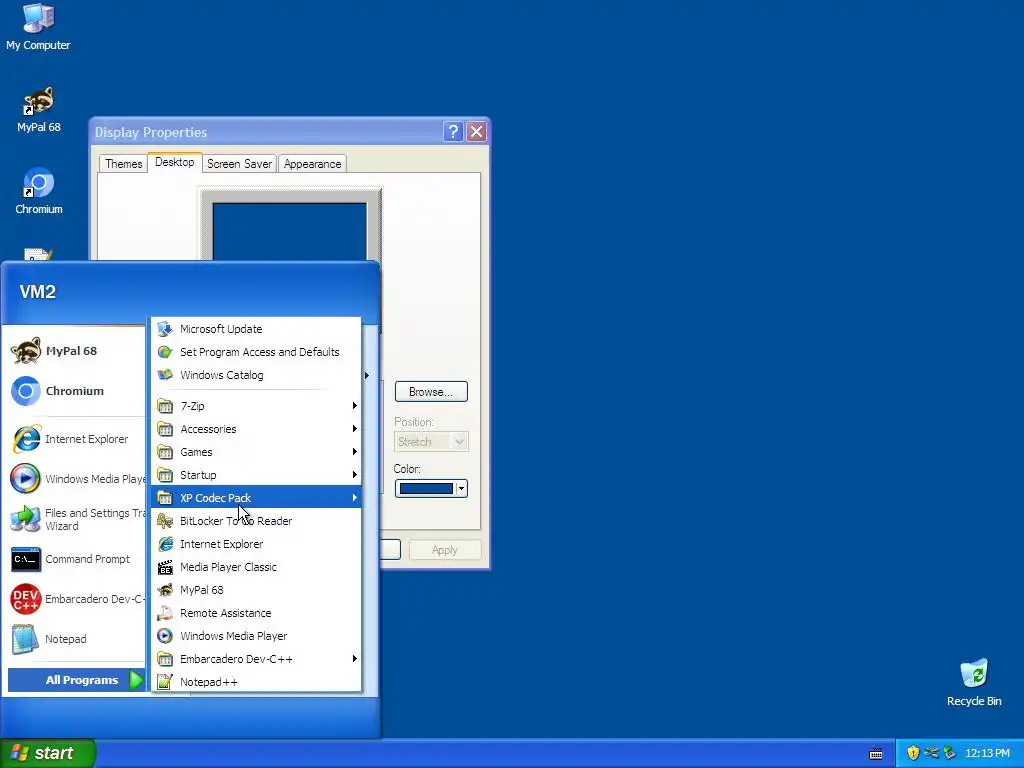Click the Browse... button
Screen dimensions: 1024x768
click(x=431, y=392)
